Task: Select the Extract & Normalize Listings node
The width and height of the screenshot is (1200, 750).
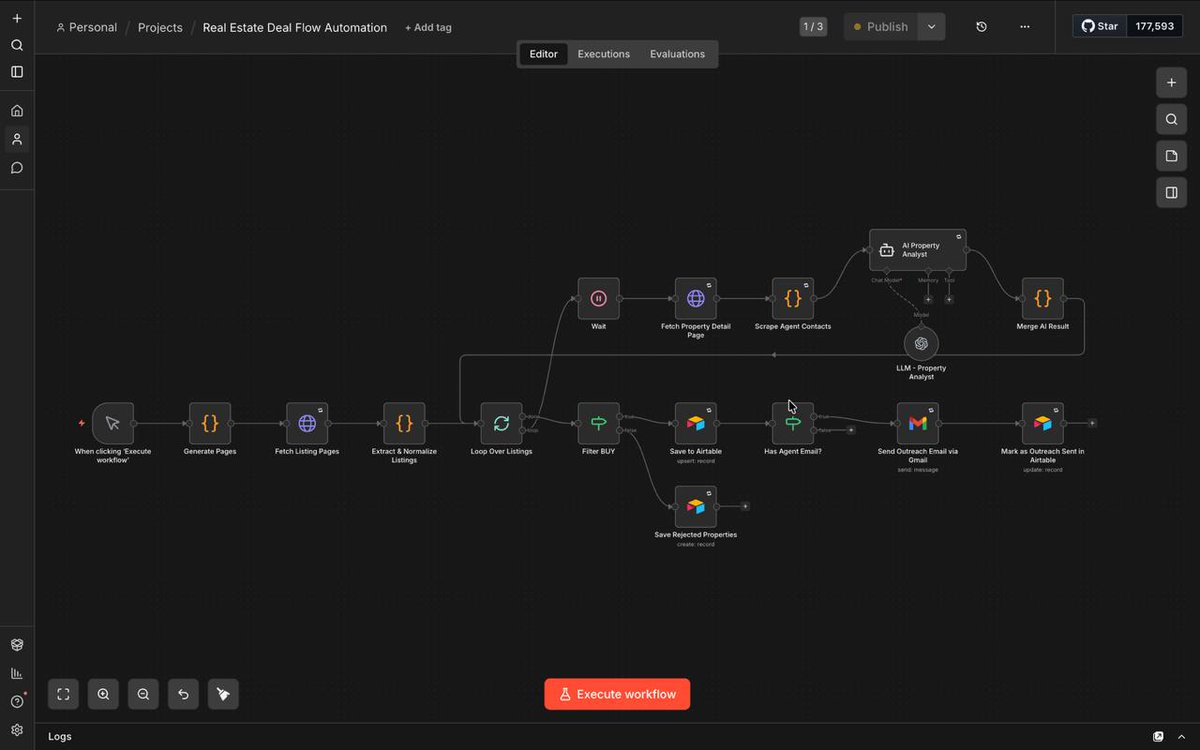Action: click(404, 424)
